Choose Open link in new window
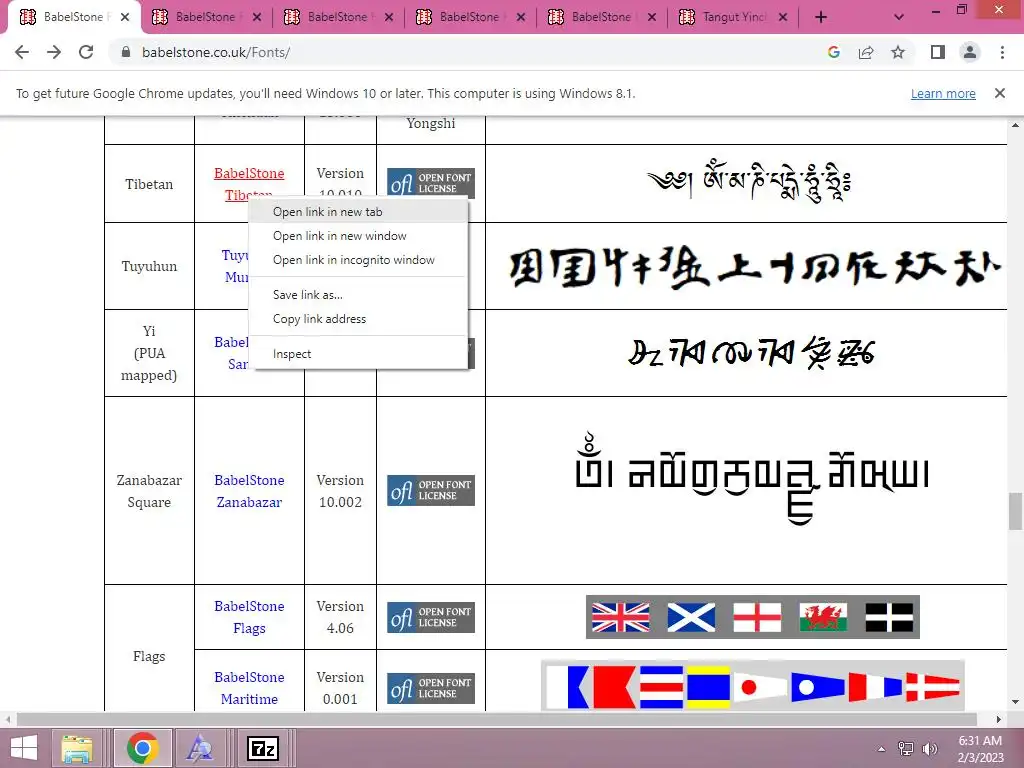1024x768 pixels. [x=359, y=236]
